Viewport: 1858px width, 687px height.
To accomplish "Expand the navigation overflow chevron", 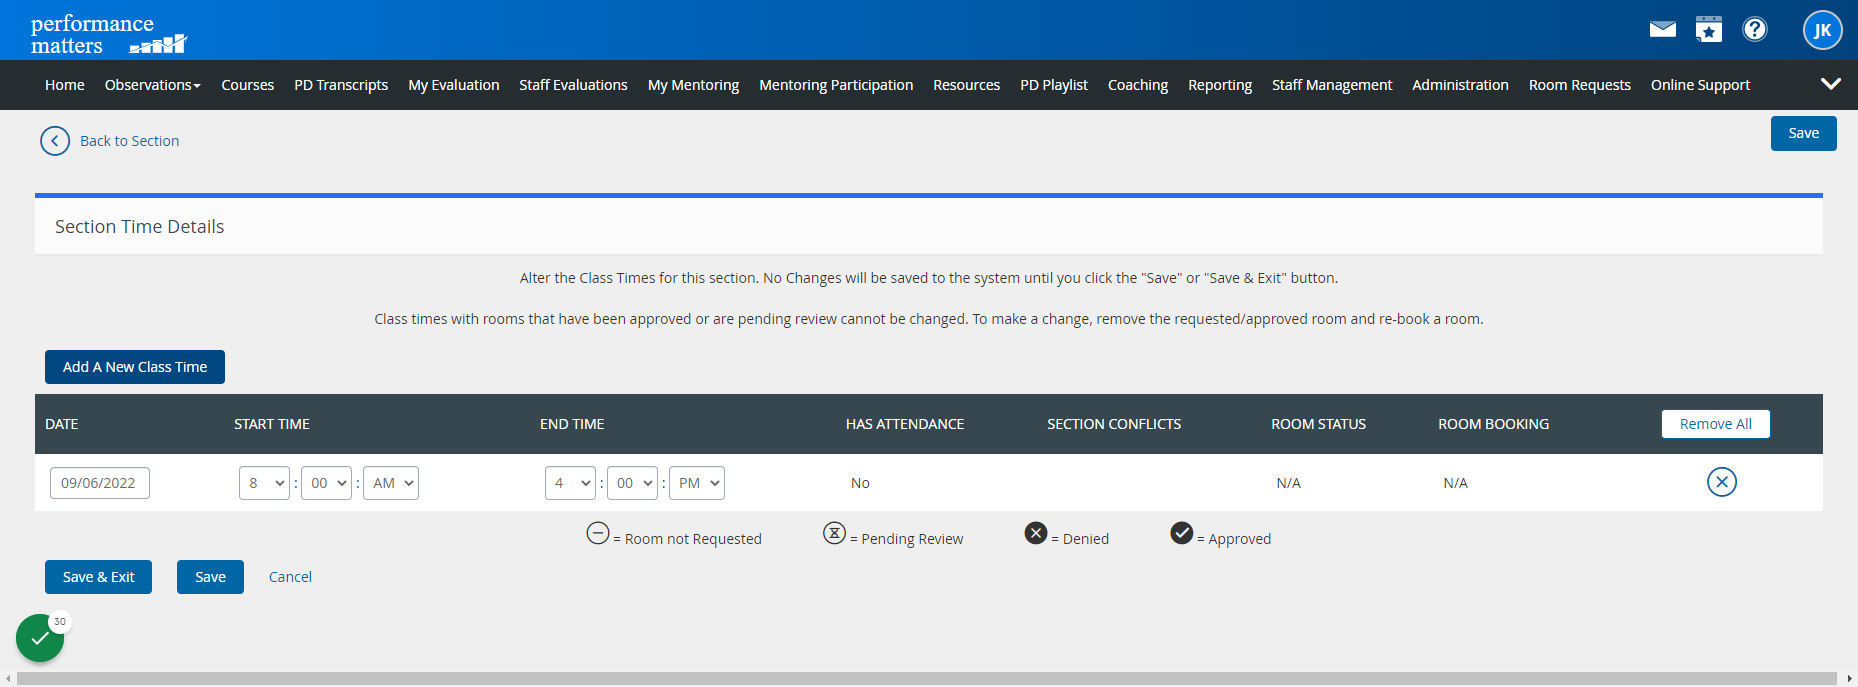I will coord(1831,84).
